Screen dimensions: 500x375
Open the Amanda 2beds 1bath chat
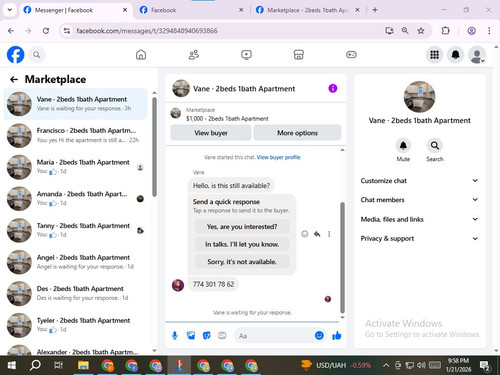pyautogui.click(x=75, y=198)
